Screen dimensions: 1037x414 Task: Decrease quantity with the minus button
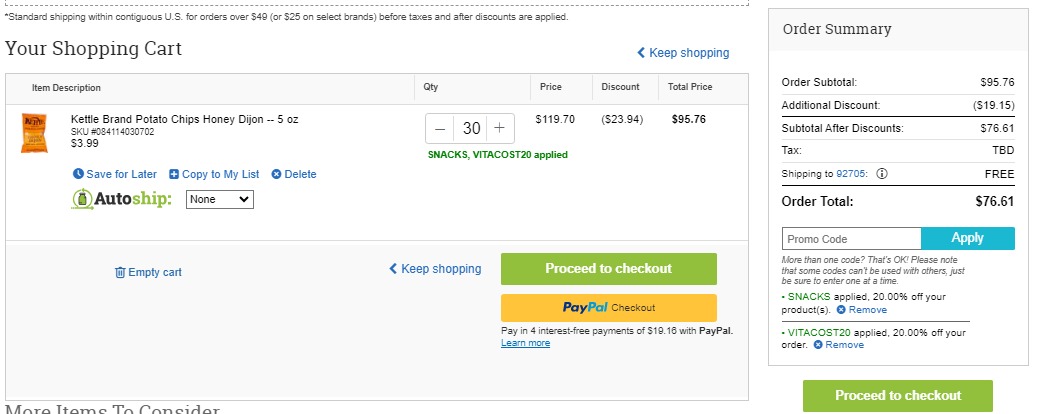pos(440,128)
